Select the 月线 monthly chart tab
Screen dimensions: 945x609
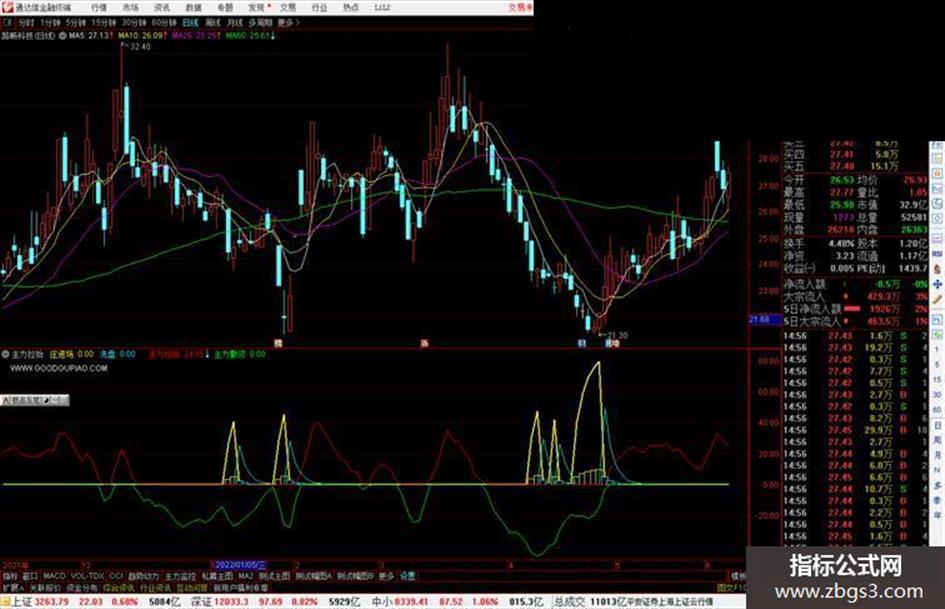click(234, 23)
